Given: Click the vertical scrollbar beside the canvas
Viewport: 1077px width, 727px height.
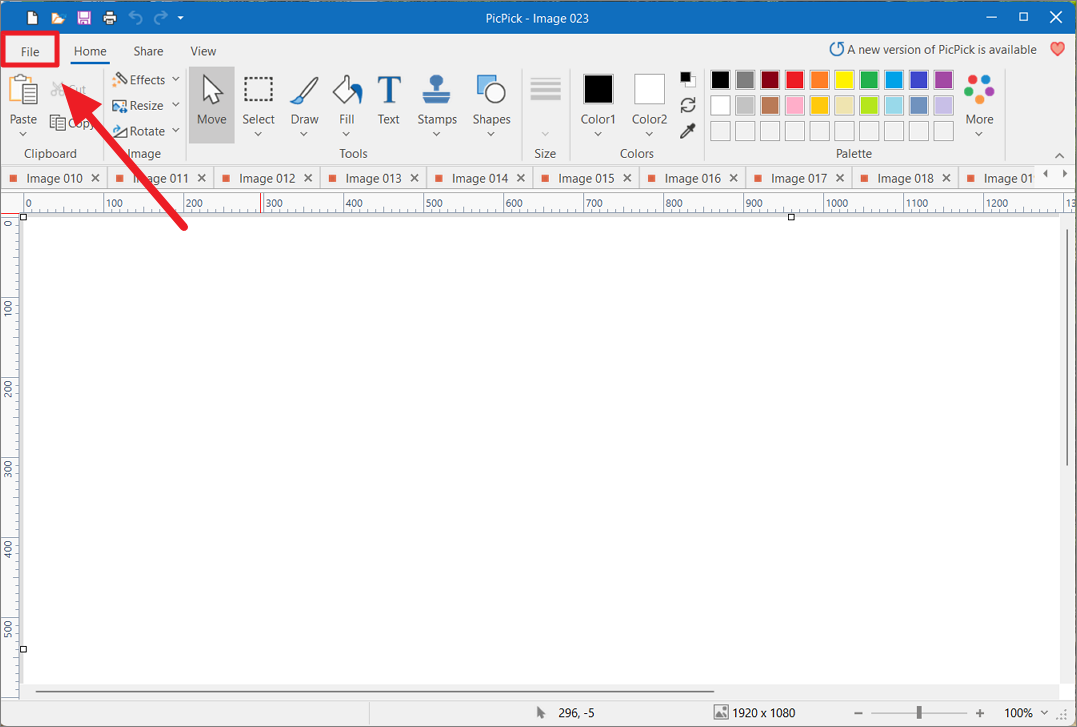Looking at the screenshot, I should tap(1067, 348).
